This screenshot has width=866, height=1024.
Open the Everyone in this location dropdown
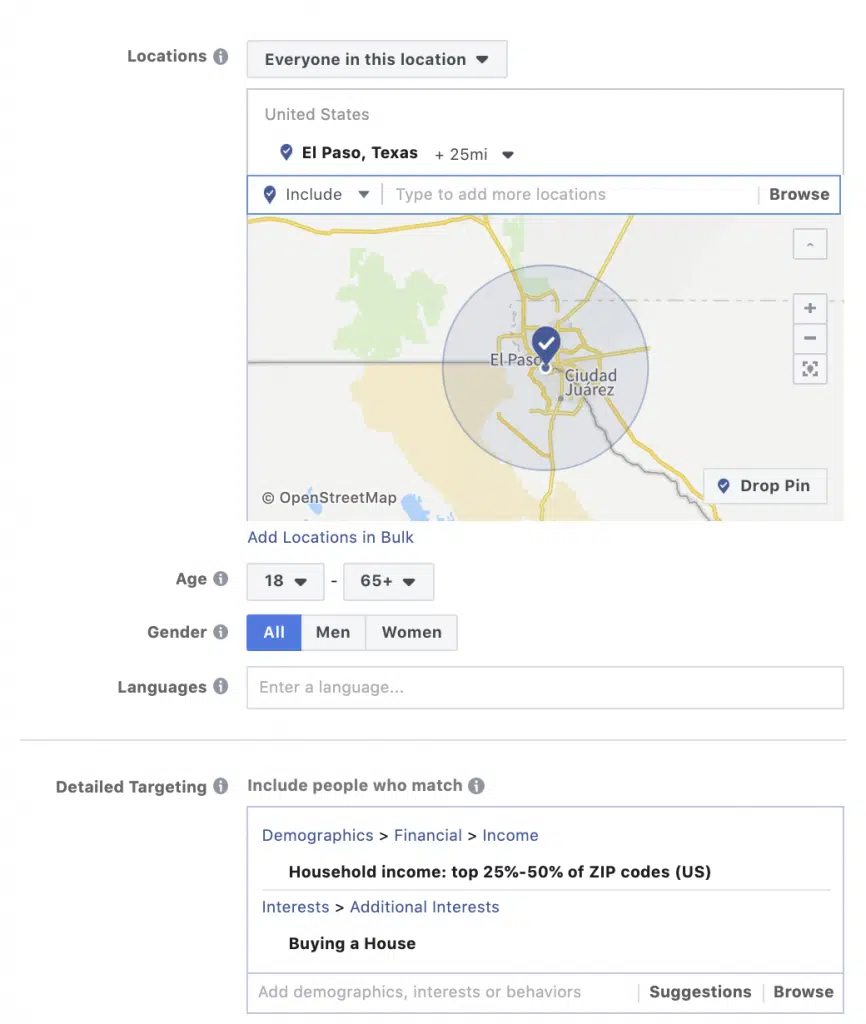376,59
